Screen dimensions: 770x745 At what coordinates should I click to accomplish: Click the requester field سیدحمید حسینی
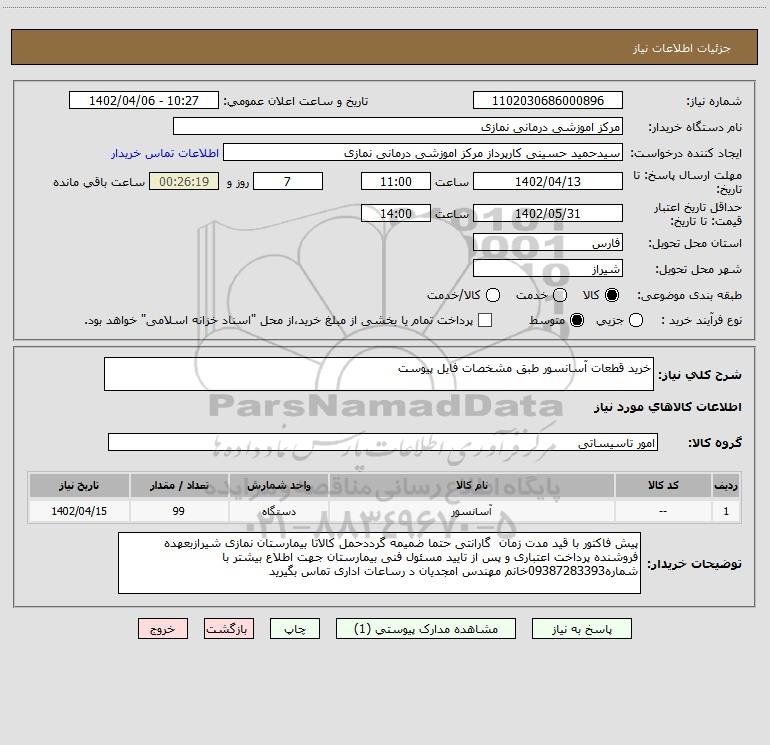point(423,152)
